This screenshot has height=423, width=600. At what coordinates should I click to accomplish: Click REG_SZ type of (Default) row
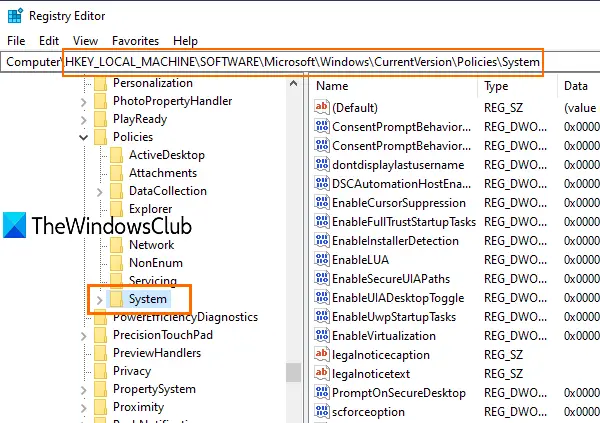click(503, 108)
